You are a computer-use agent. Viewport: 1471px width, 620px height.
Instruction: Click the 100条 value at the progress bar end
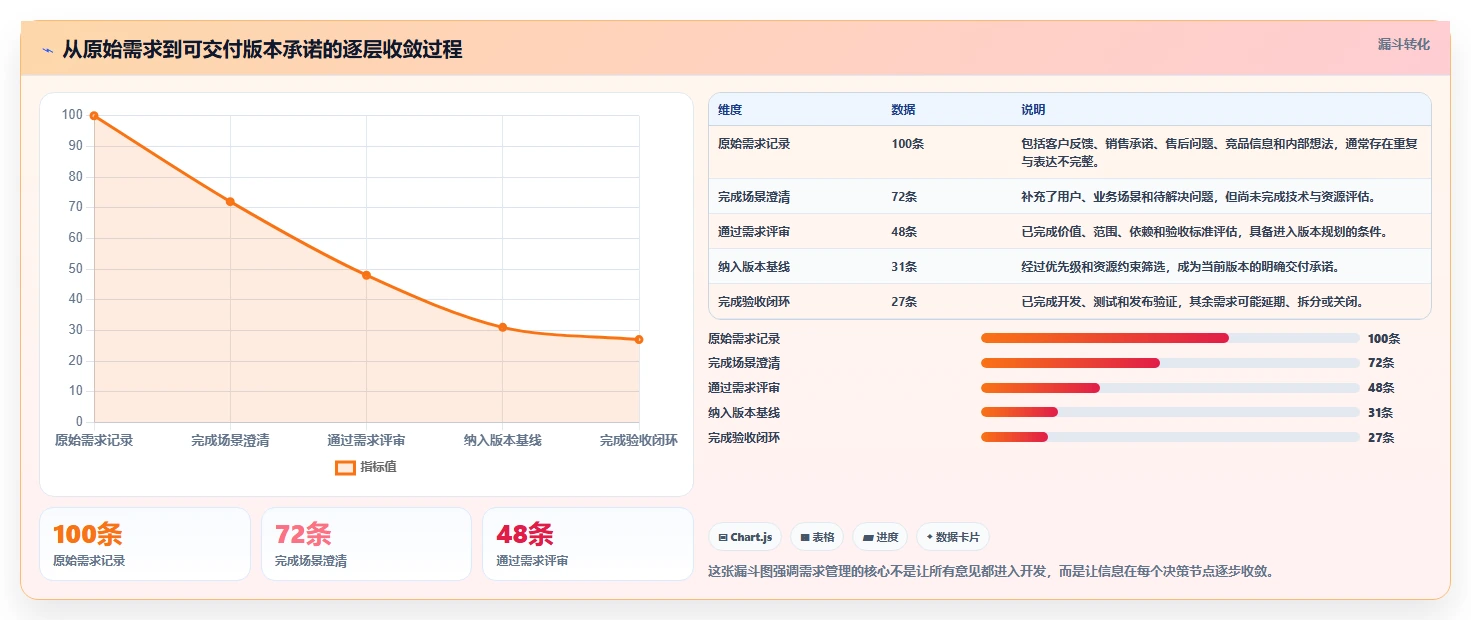(1384, 339)
